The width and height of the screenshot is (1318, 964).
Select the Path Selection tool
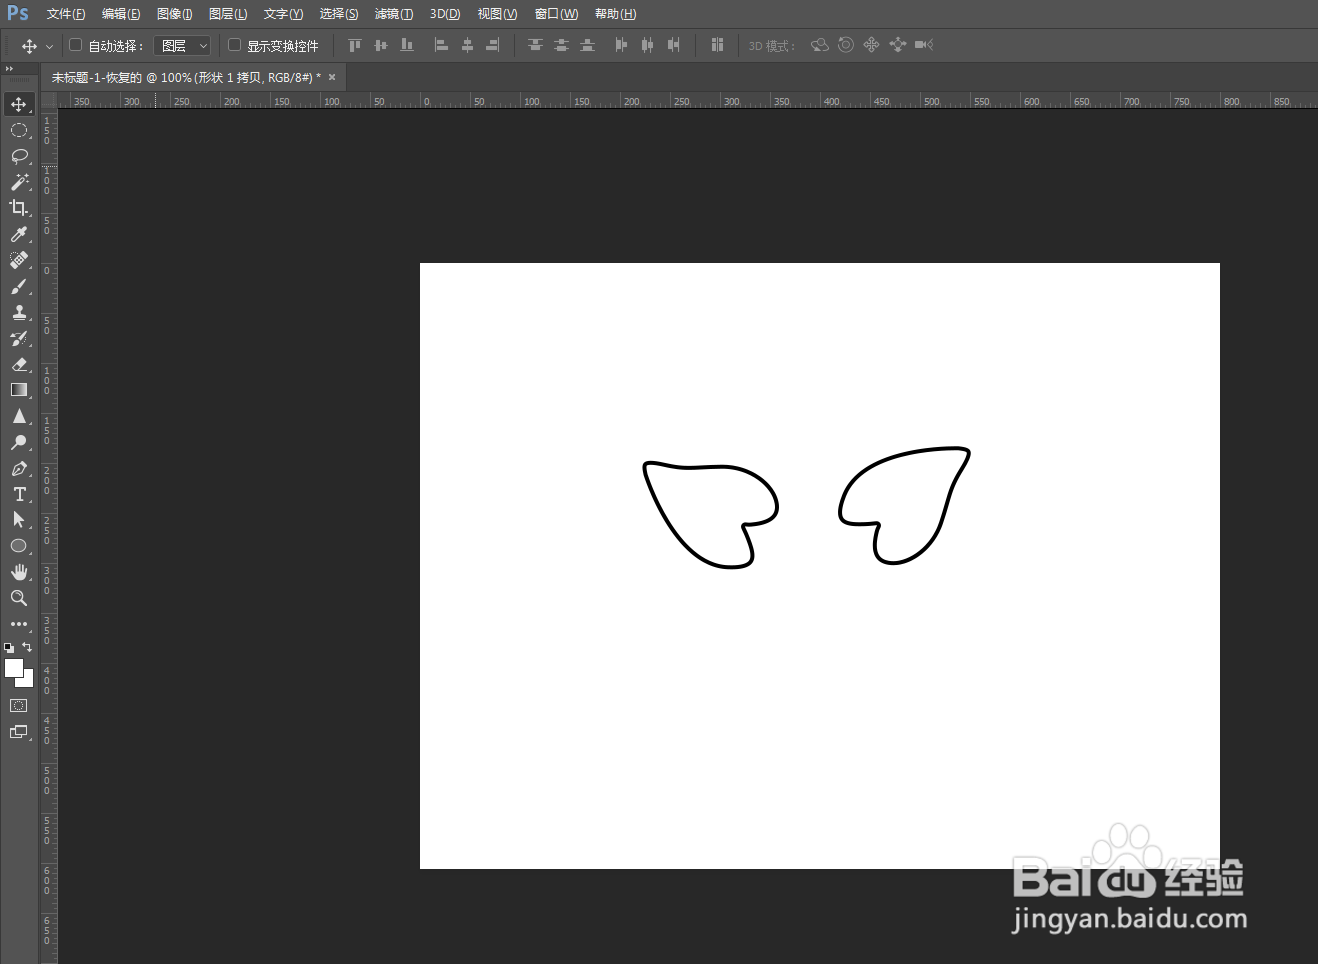click(19, 520)
